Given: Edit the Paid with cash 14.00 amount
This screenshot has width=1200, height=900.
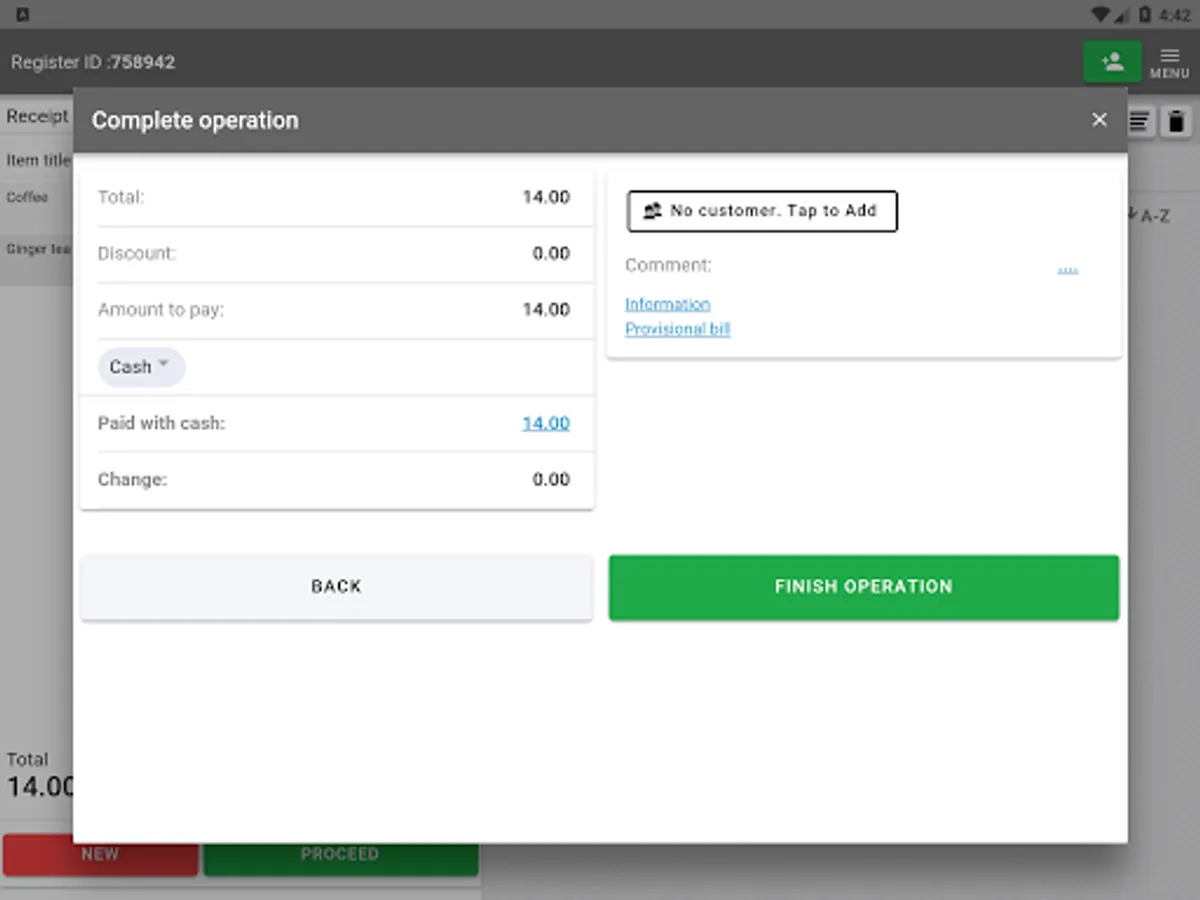Looking at the screenshot, I should point(546,423).
